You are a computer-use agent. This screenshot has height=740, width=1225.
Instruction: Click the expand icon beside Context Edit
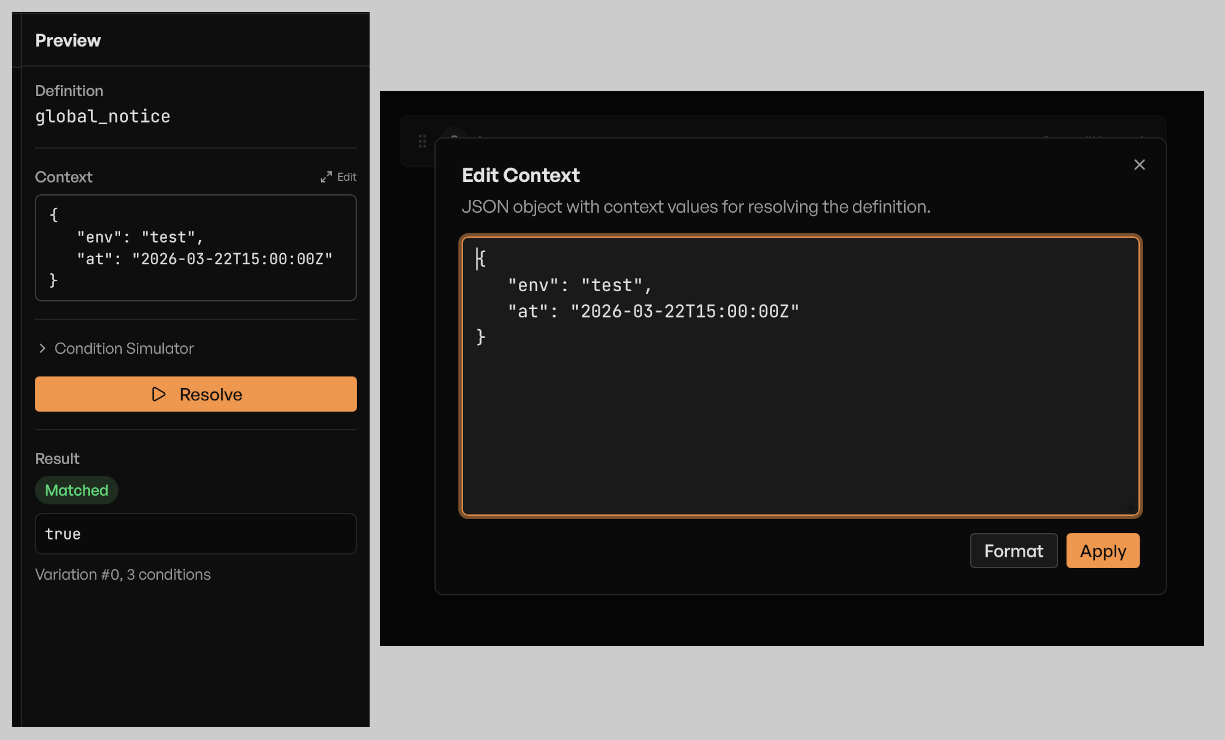pos(326,177)
